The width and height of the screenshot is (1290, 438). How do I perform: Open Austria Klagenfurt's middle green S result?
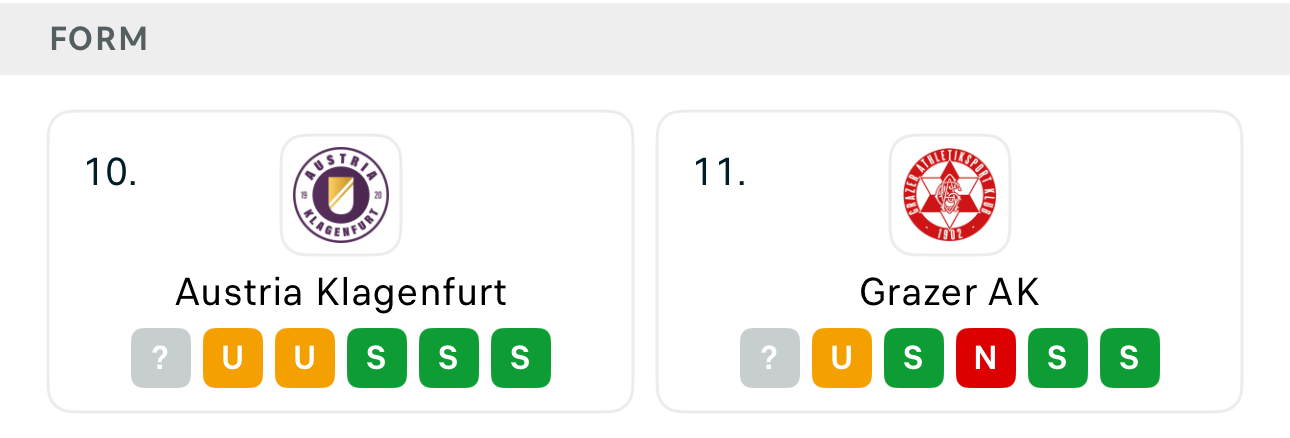(449, 358)
